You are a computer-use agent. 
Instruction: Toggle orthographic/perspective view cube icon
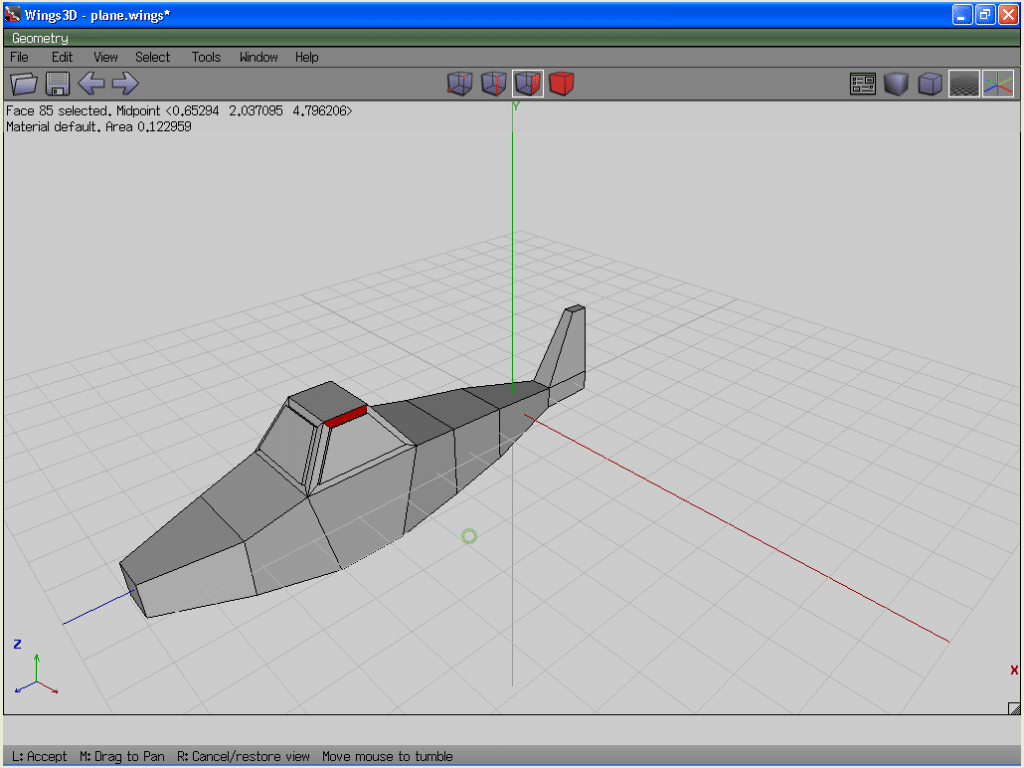click(930, 84)
